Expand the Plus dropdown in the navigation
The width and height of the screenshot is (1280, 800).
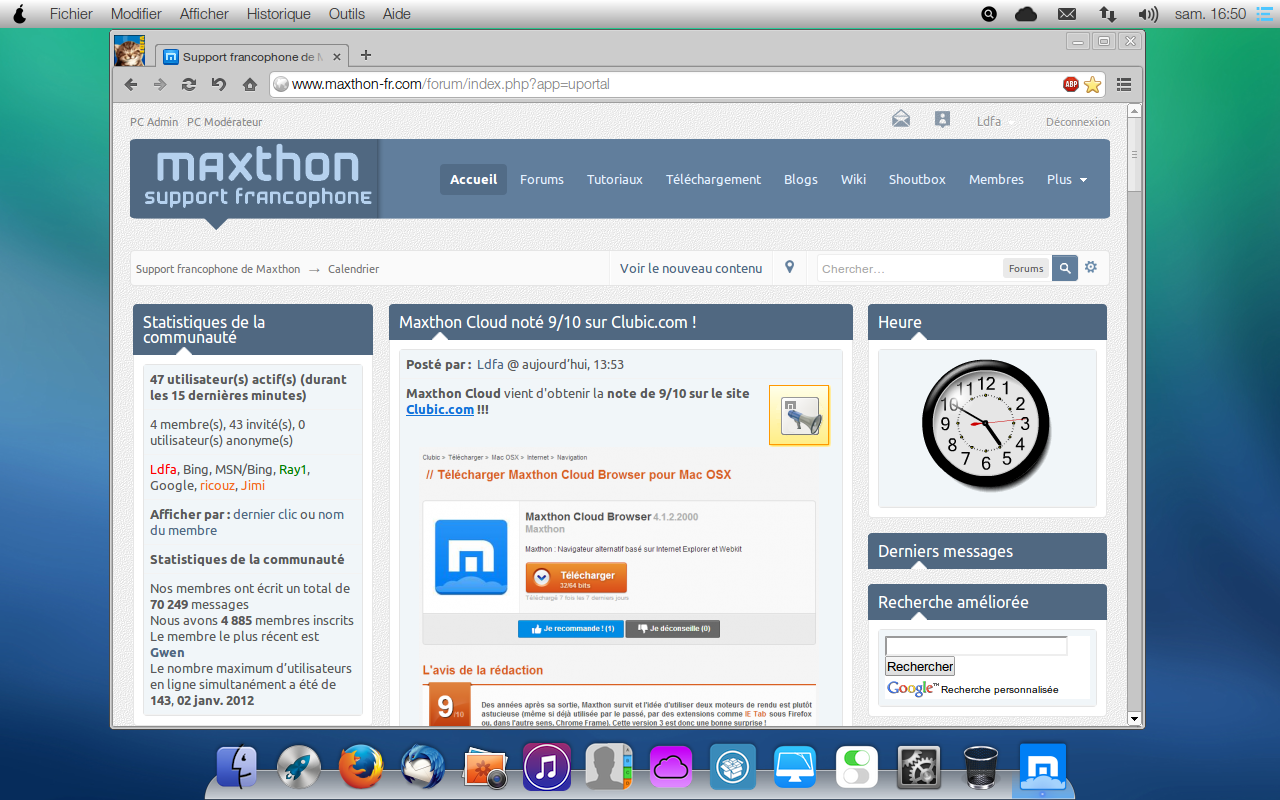tap(1067, 179)
